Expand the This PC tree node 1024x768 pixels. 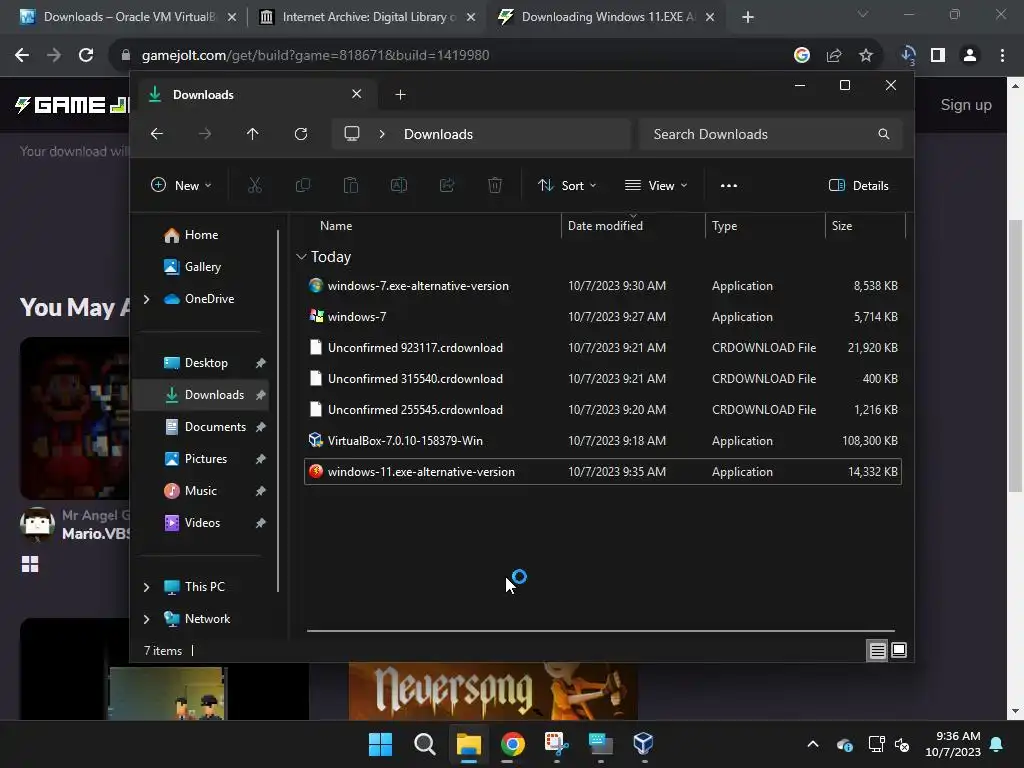[x=146, y=587]
